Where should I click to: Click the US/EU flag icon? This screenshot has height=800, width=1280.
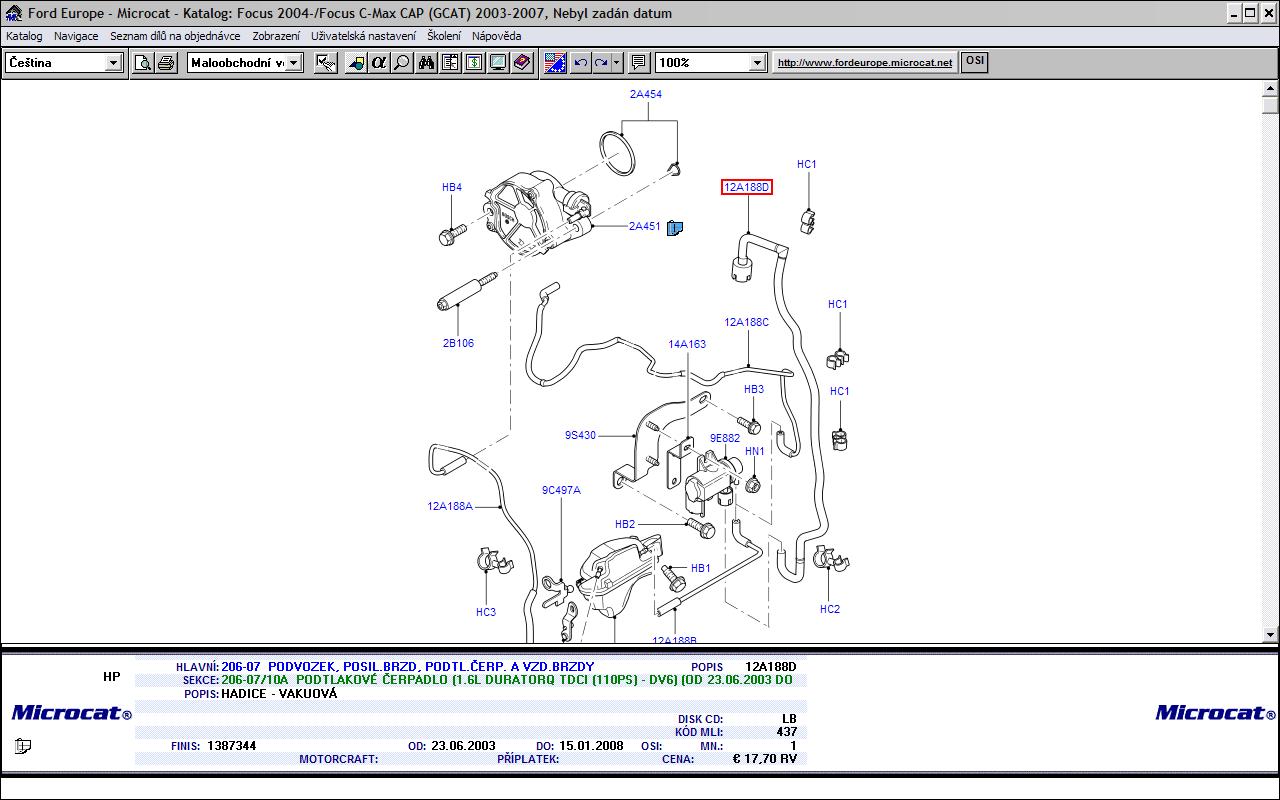(555, 63)
